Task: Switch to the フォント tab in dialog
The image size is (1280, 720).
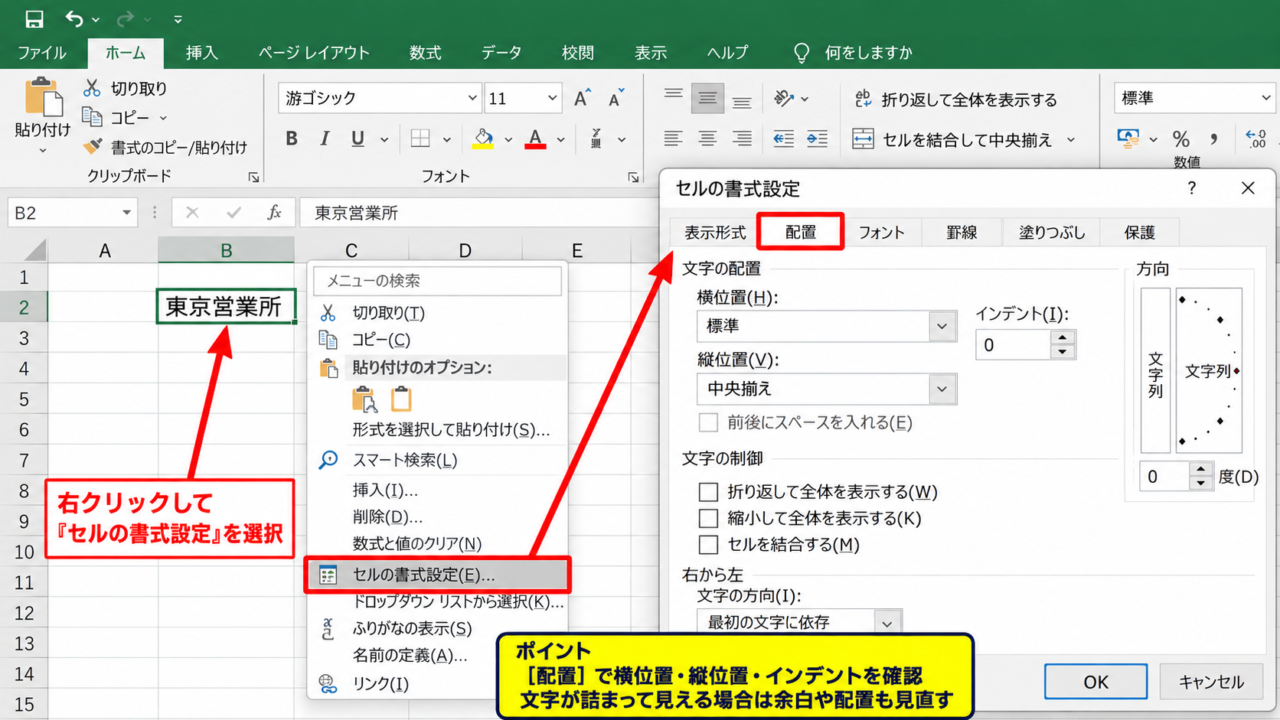Action: point(881,232)
